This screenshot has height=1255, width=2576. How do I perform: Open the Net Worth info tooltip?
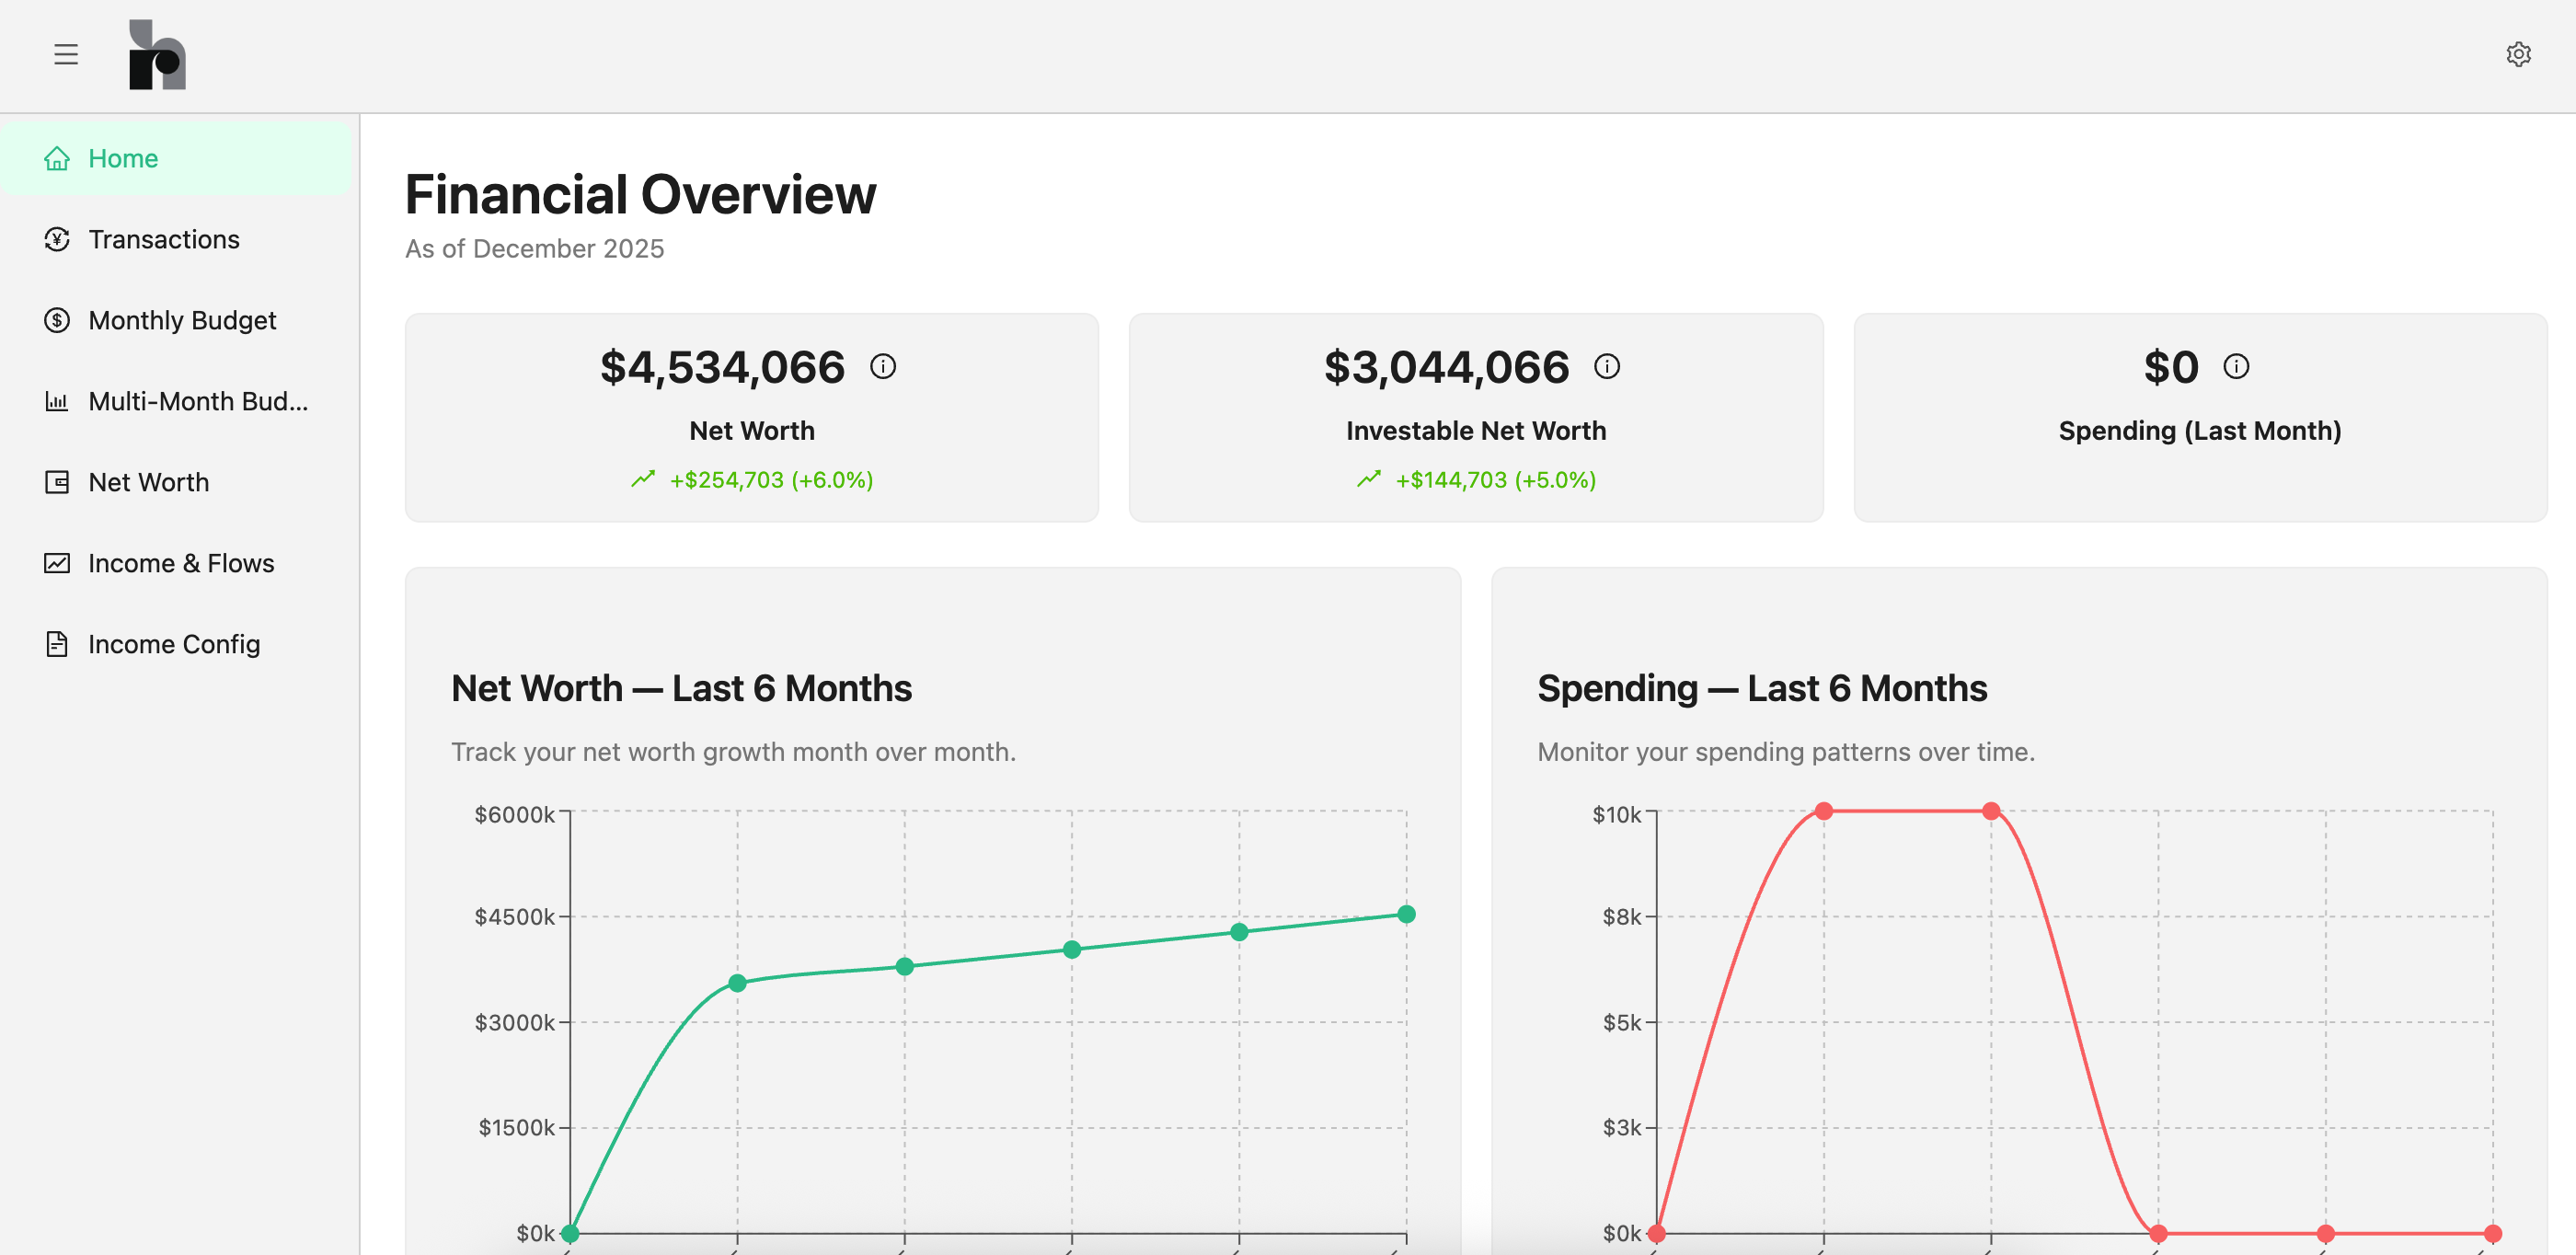[884, 366]
